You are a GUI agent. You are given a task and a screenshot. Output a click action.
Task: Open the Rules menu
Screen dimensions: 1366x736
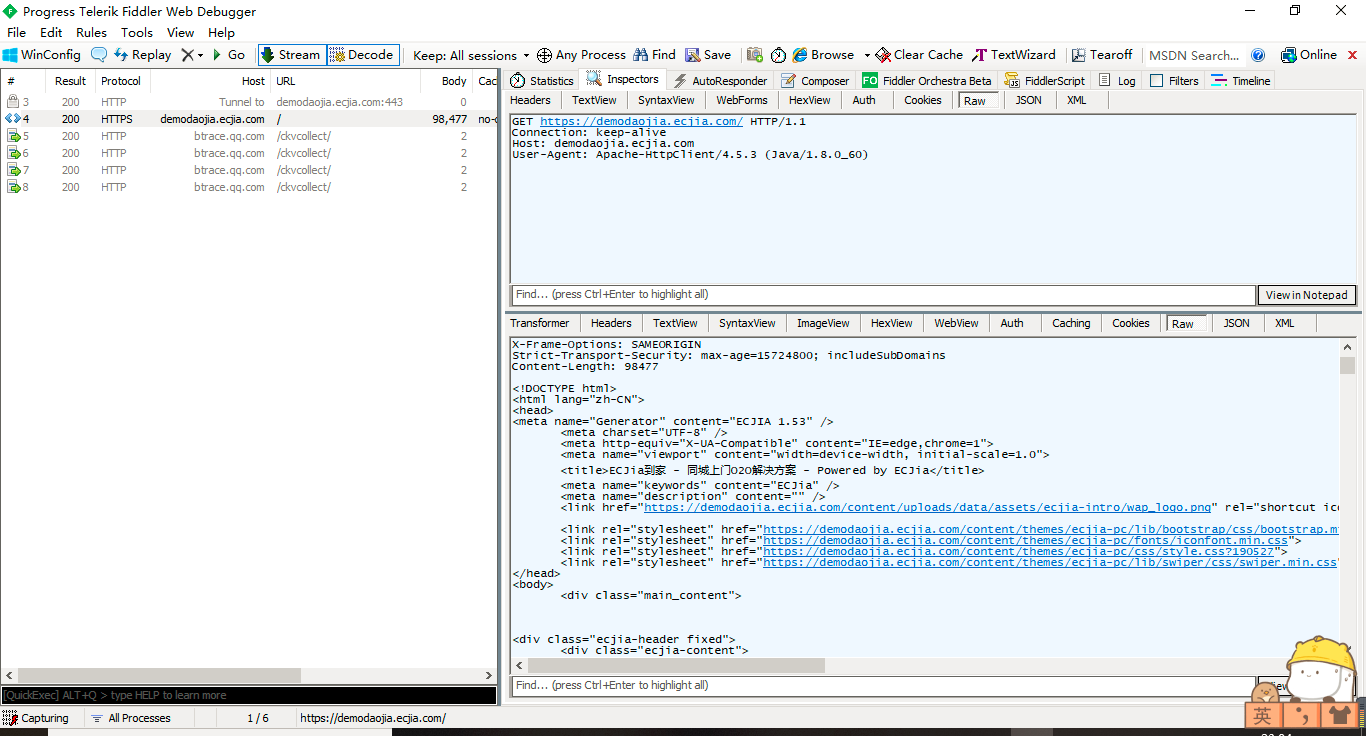point(91,33)
